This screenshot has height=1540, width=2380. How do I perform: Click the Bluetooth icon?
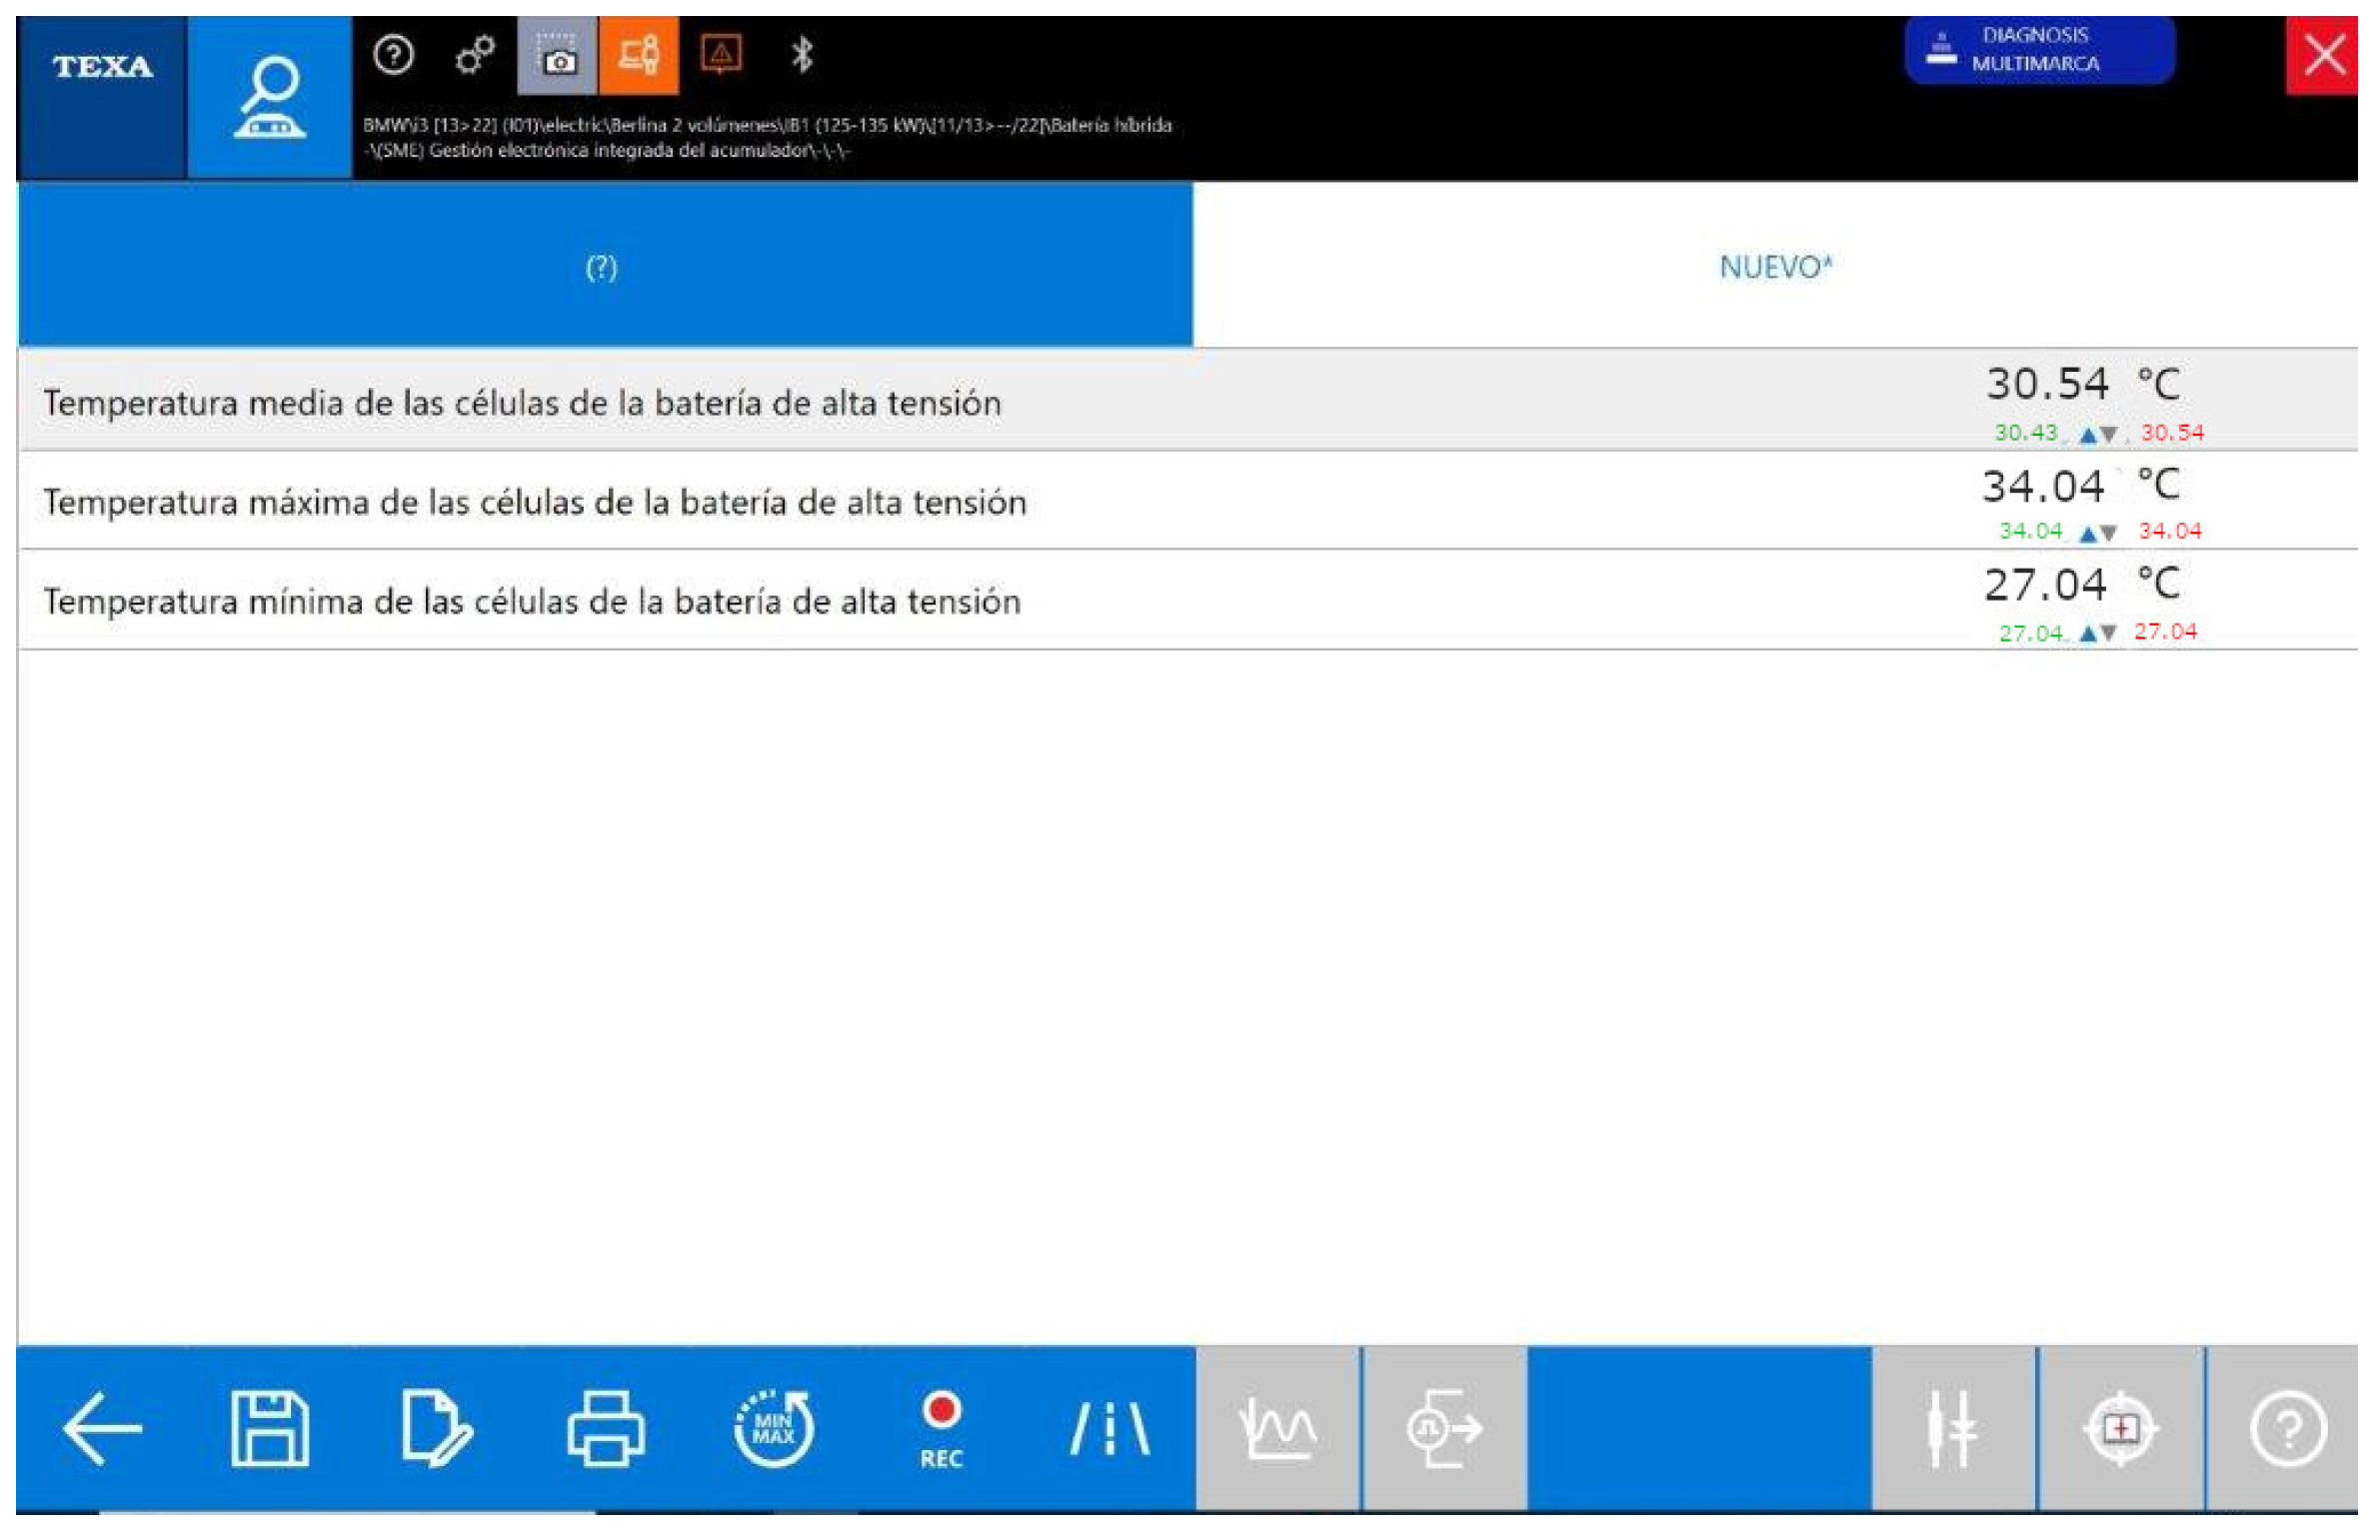point(801,56)
